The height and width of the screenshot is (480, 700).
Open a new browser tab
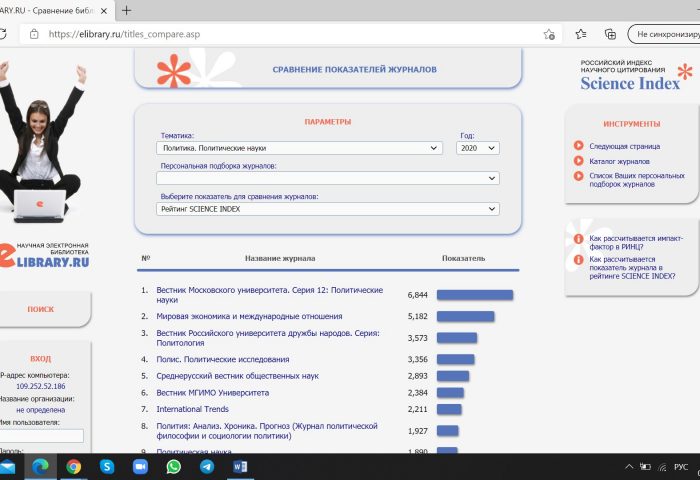(126, 10)
